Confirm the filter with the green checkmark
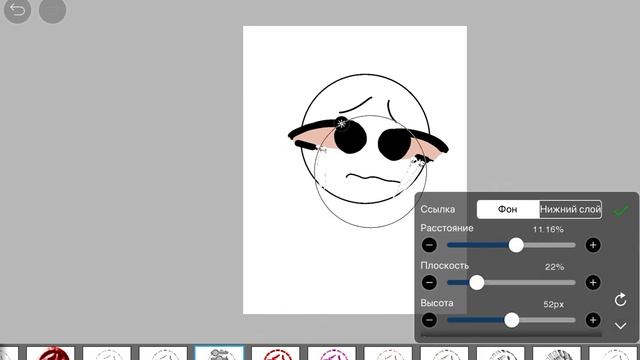The width and height of the screenshot is (640, 360). (621, 210)
